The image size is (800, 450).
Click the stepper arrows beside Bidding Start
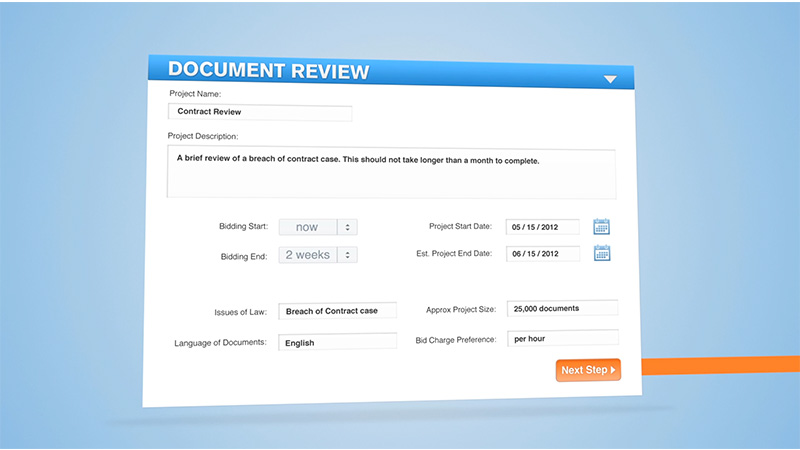point(347,228)
